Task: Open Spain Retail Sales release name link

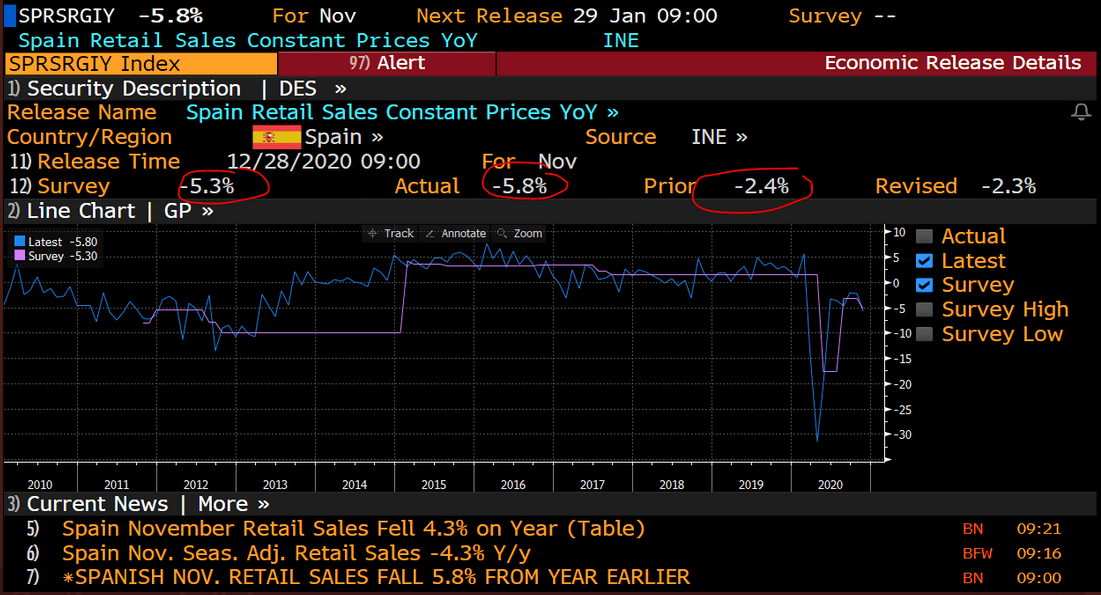Action: point(402,112)
